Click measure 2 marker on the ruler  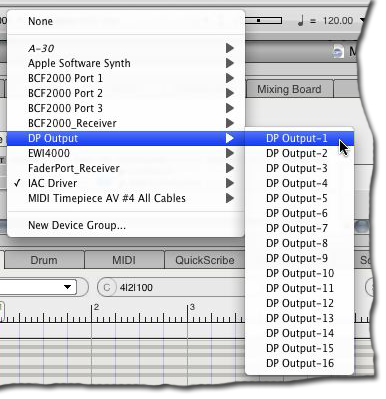click(96, 307)
